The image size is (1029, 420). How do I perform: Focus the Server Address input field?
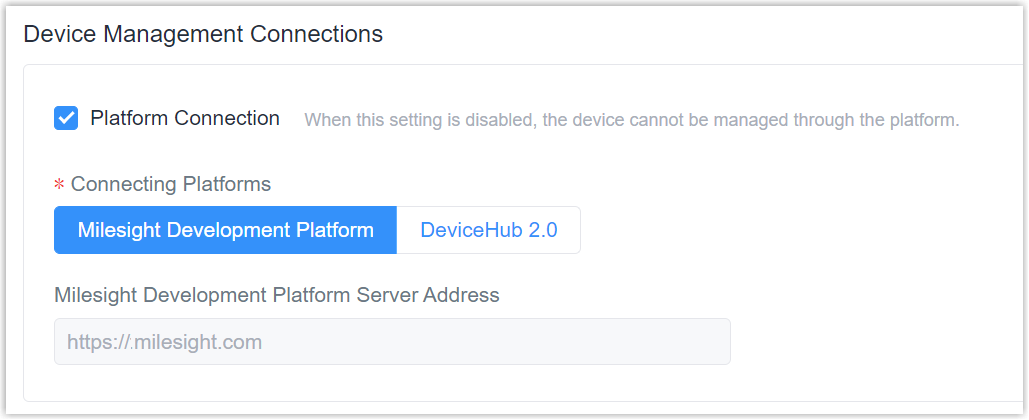[x=392, y=341]
